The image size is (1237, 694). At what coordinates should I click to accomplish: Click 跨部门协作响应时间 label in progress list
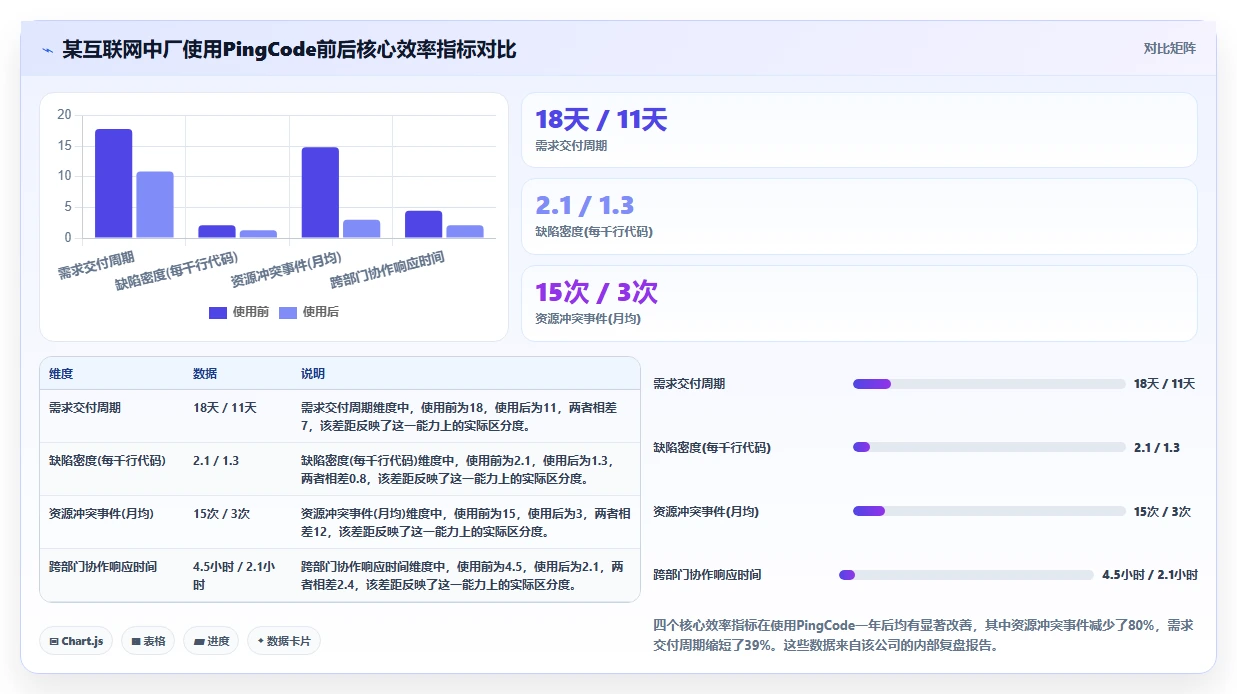pos(707,575)
